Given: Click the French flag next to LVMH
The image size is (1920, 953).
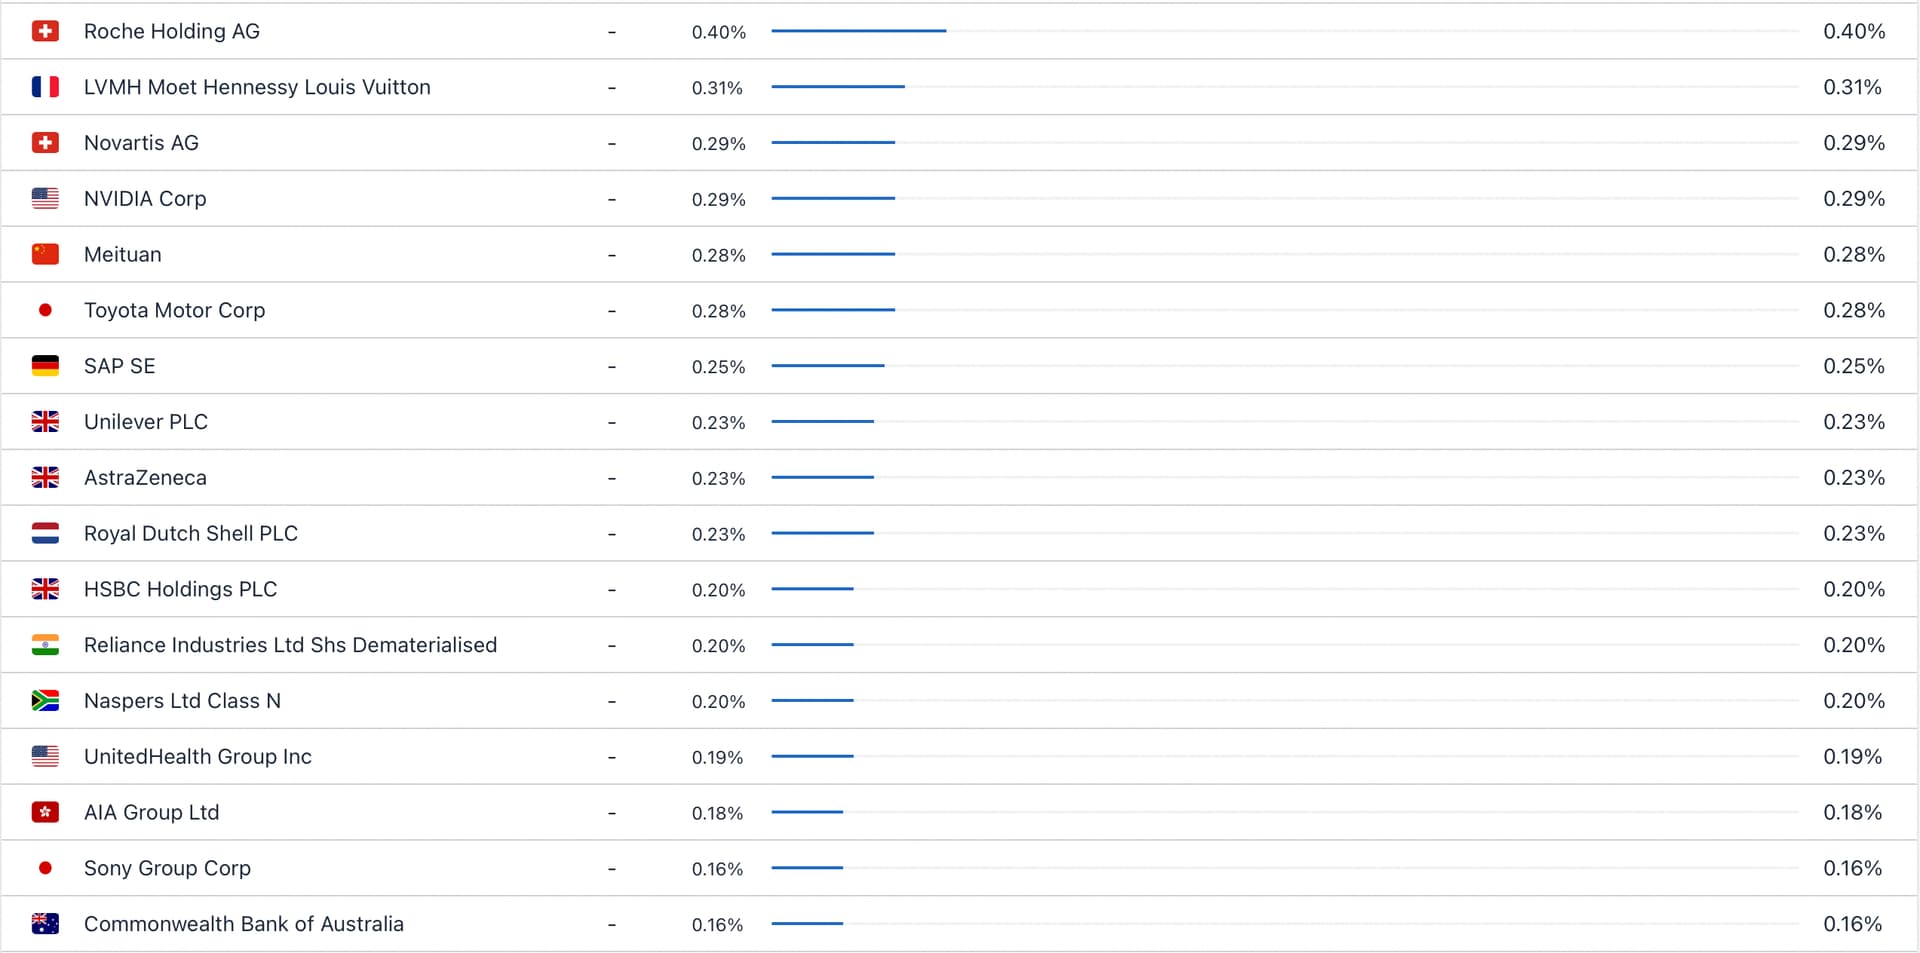Looking at the screenshot, I should point(45,87).
